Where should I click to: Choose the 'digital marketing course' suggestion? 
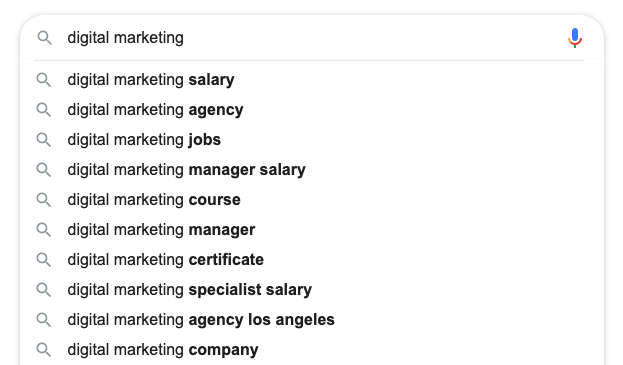point(312,200)
